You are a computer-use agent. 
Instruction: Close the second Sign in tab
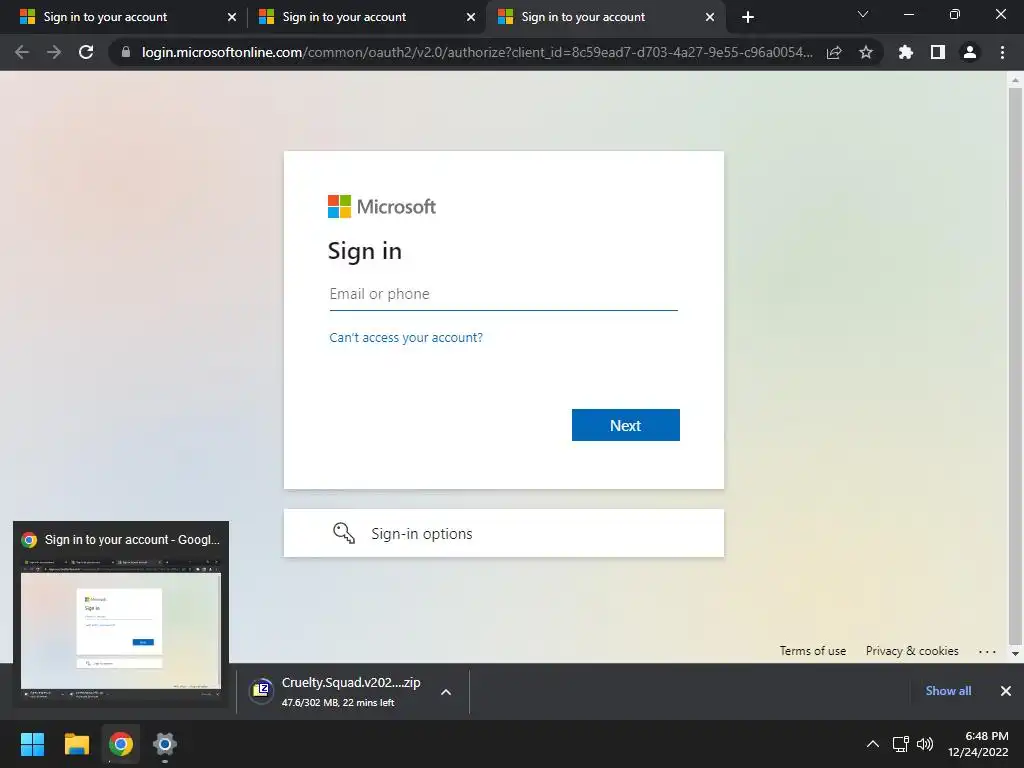(471, 17)
